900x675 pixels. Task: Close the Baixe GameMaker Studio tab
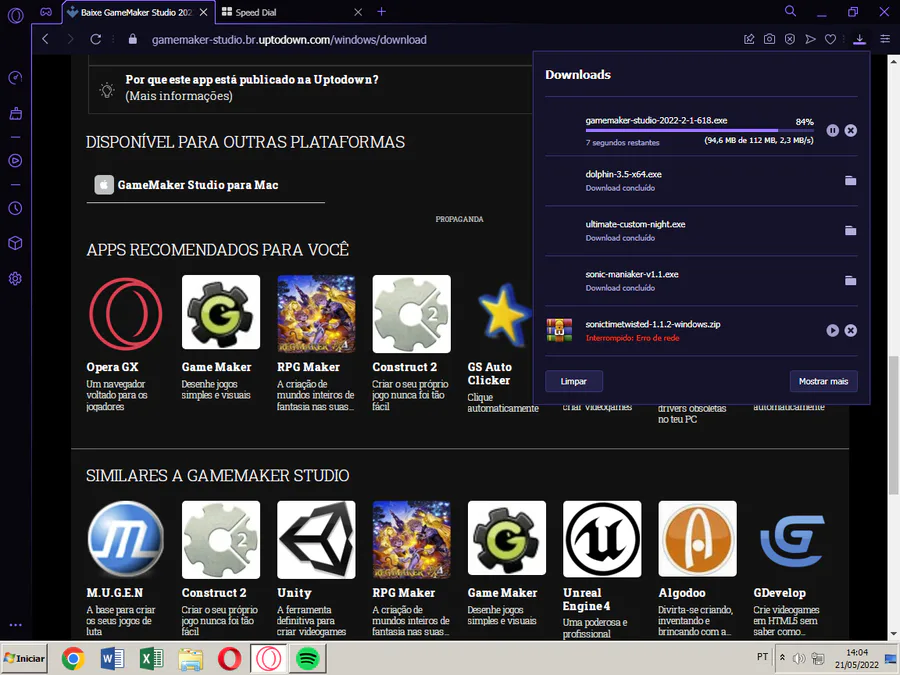pos(204,12)
